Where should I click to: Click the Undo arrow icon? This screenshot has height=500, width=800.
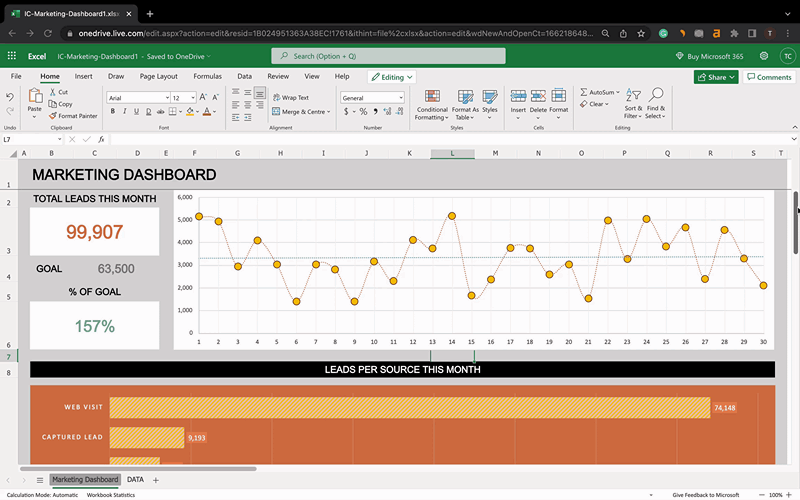coord(10,97)
